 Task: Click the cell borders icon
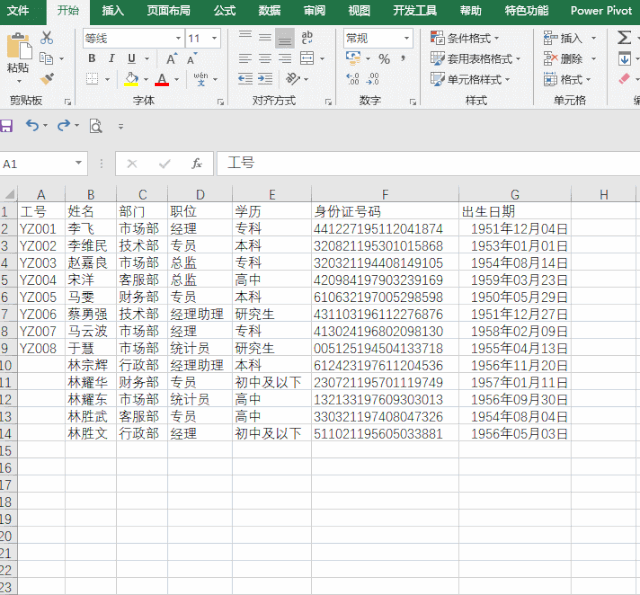coord(92,79)
